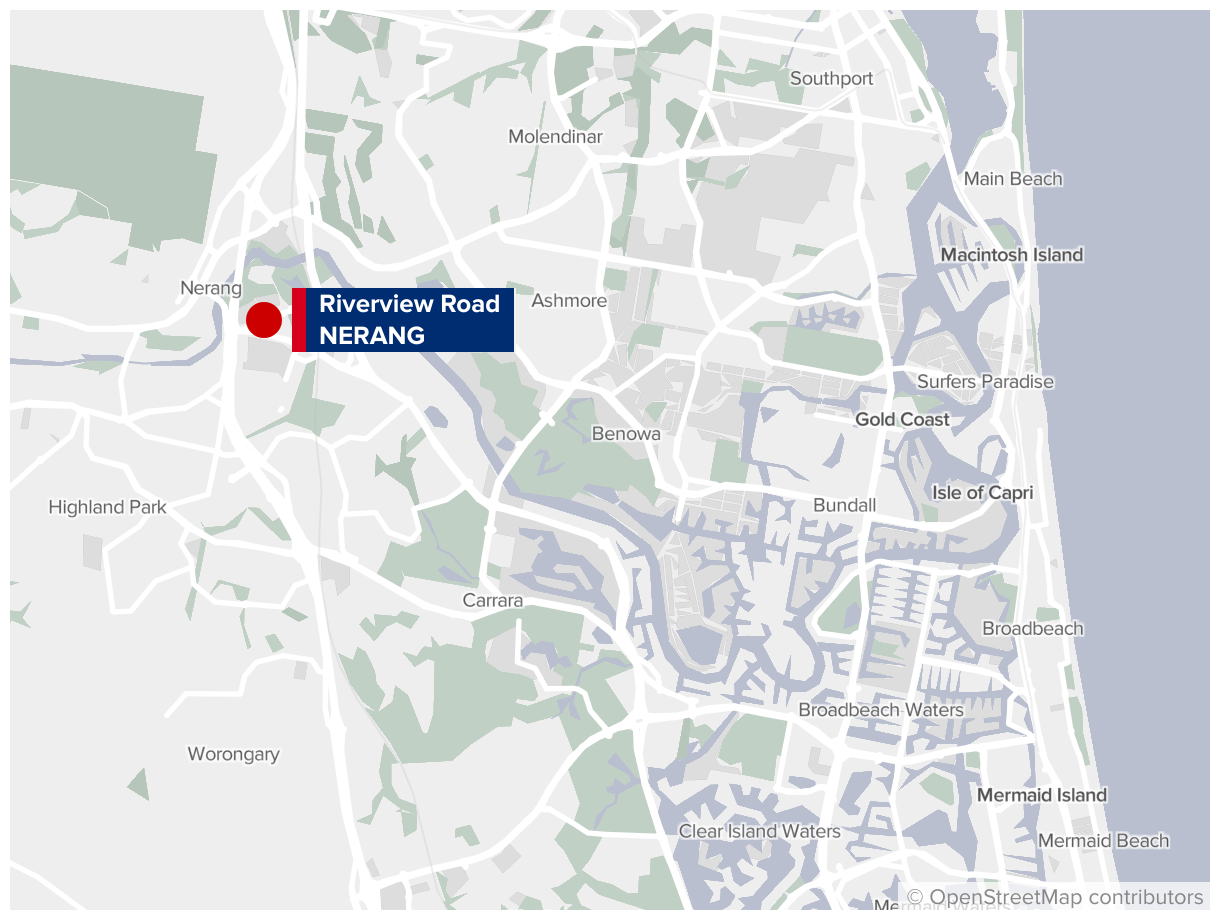Open the OpenStreetMap contributors attribution
This screenshot has width=1220, height=920.
tap(1054, 897)
